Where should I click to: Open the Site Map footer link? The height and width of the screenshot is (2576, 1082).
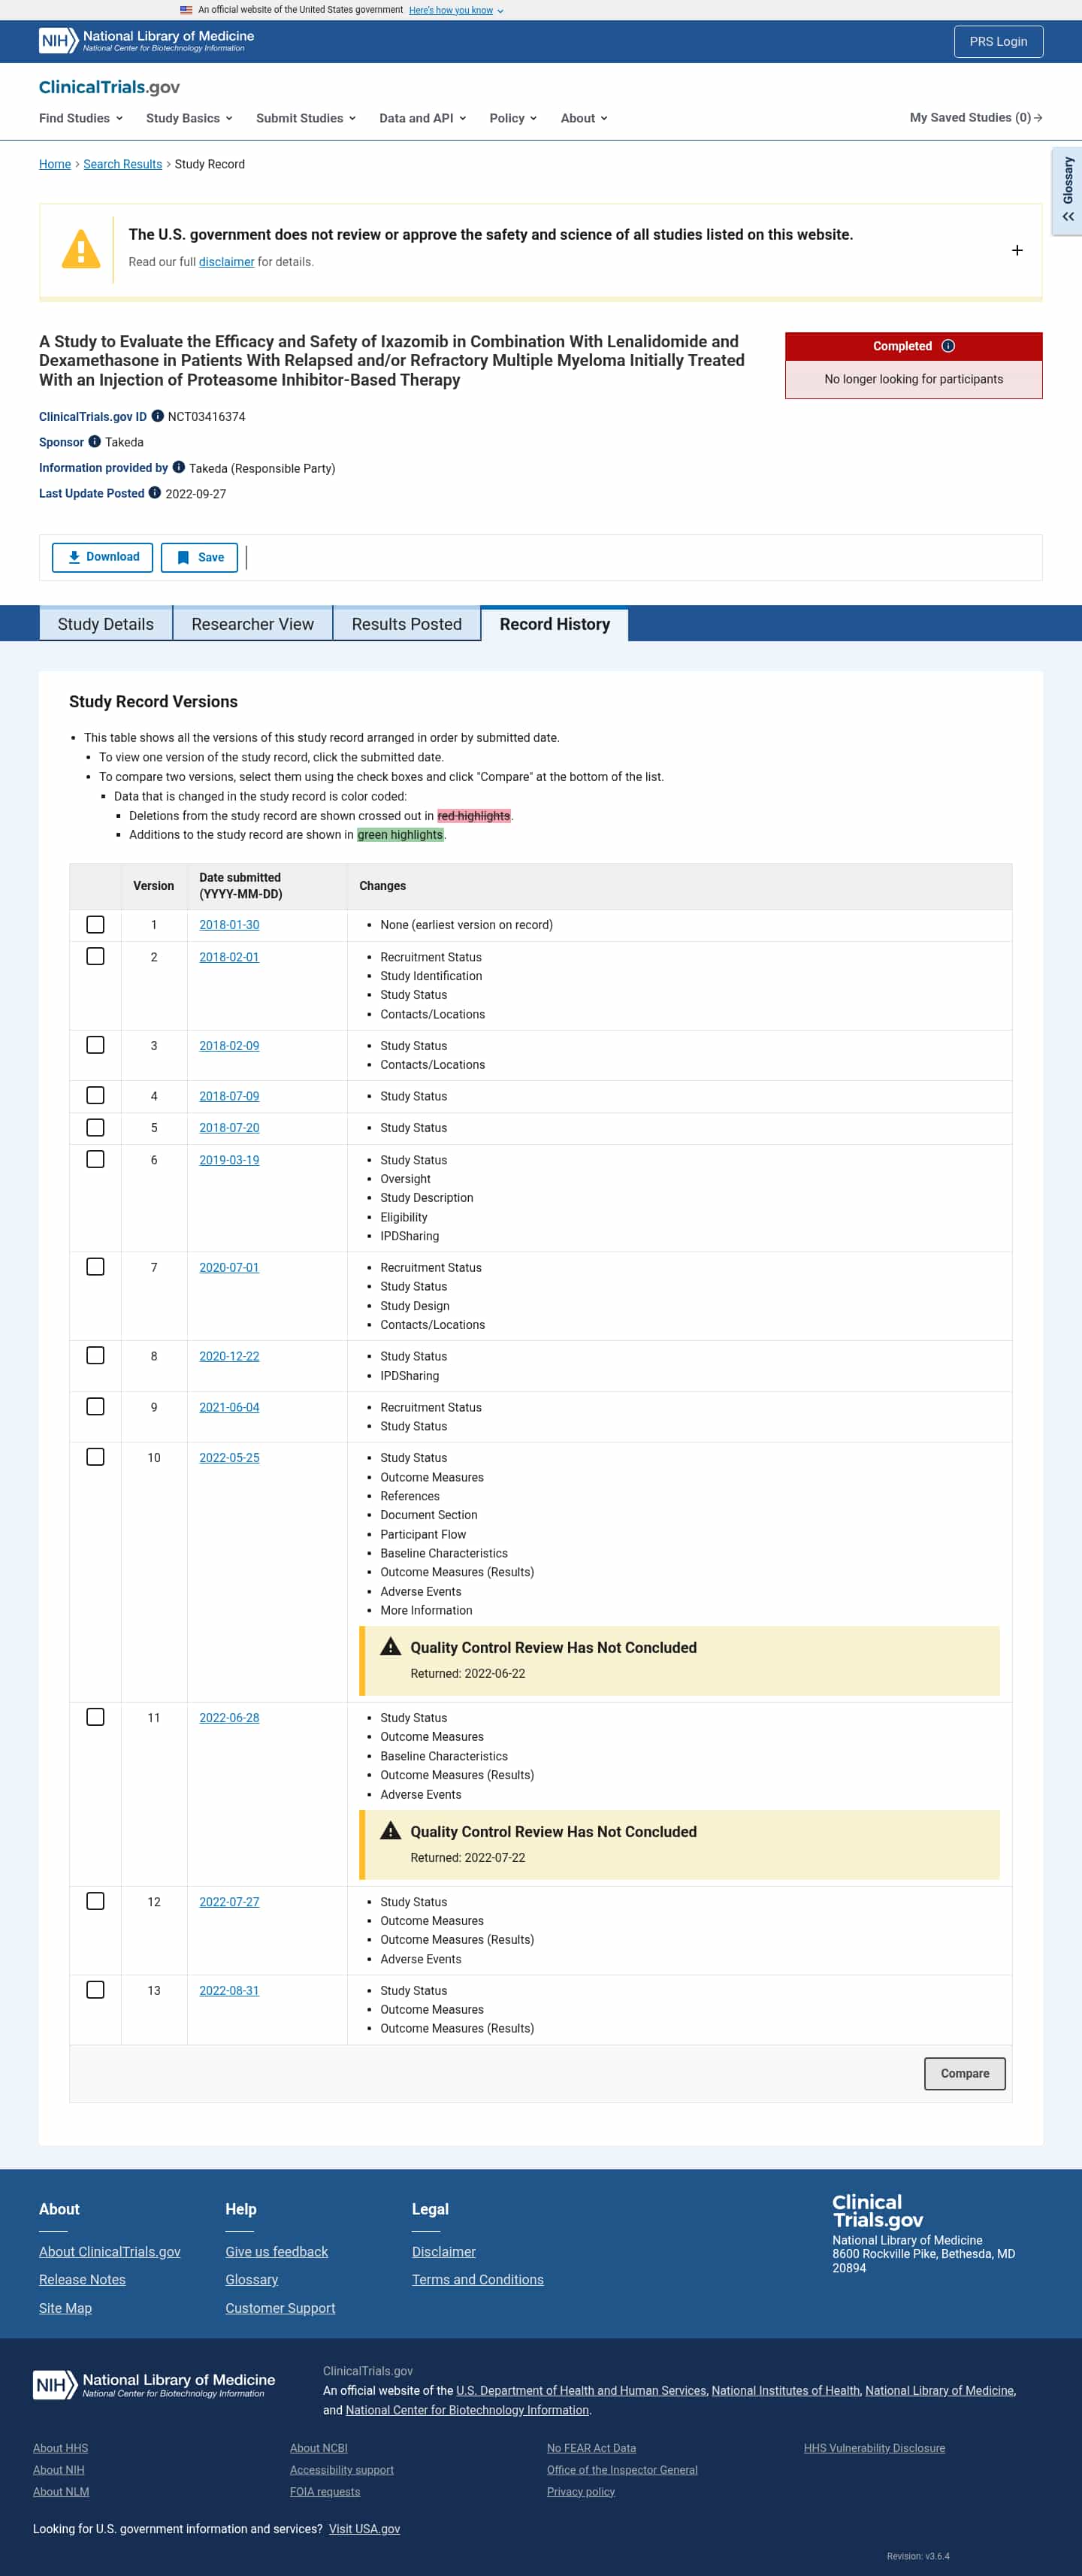point(65,2308)
